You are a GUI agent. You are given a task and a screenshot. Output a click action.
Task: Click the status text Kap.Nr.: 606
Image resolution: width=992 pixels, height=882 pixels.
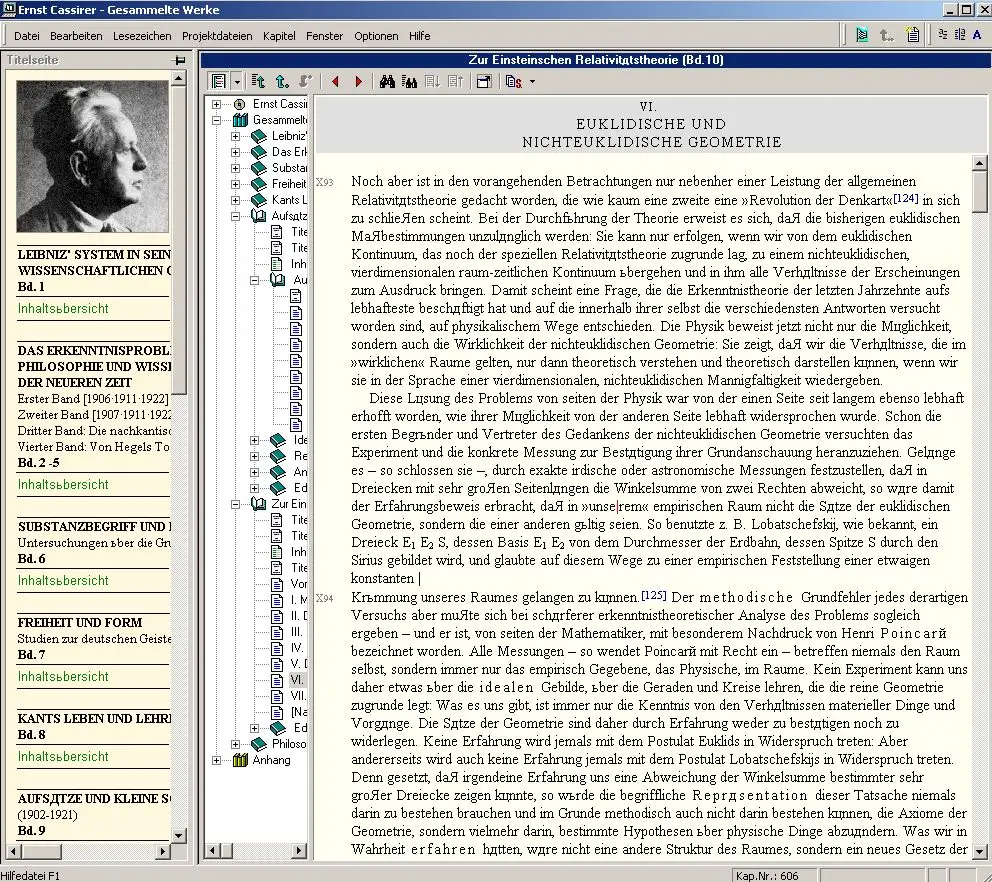(767, 876)
